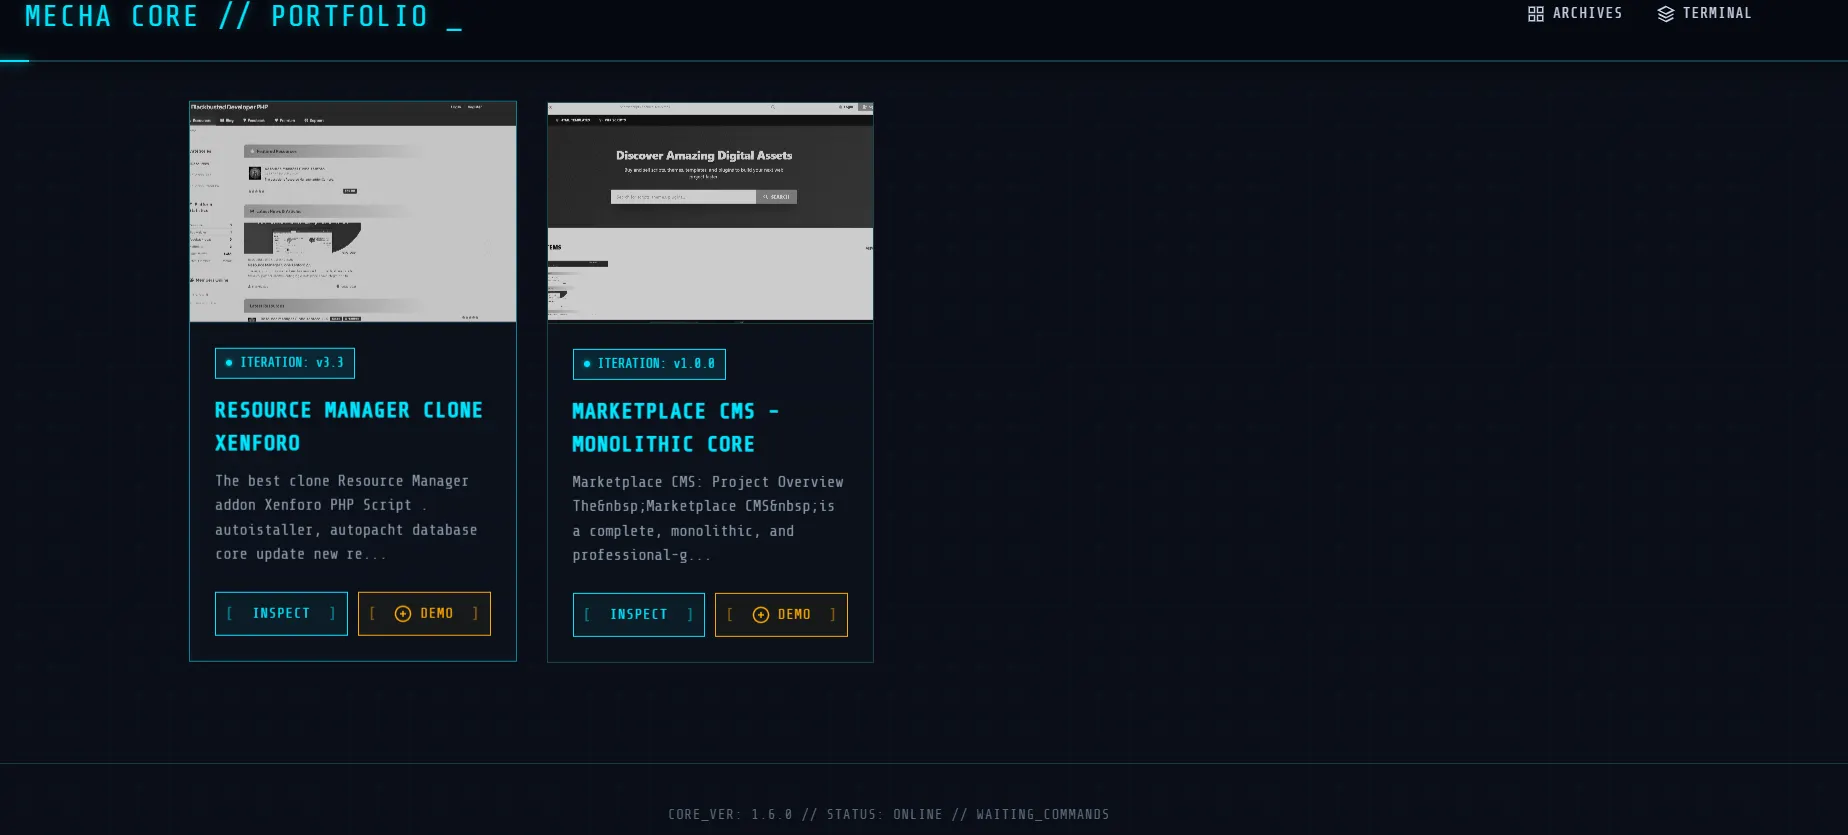This screenshot has height=835, width=1848.
Task: Inspect the Resource Manager Clone project
Action: coord(281,614)
